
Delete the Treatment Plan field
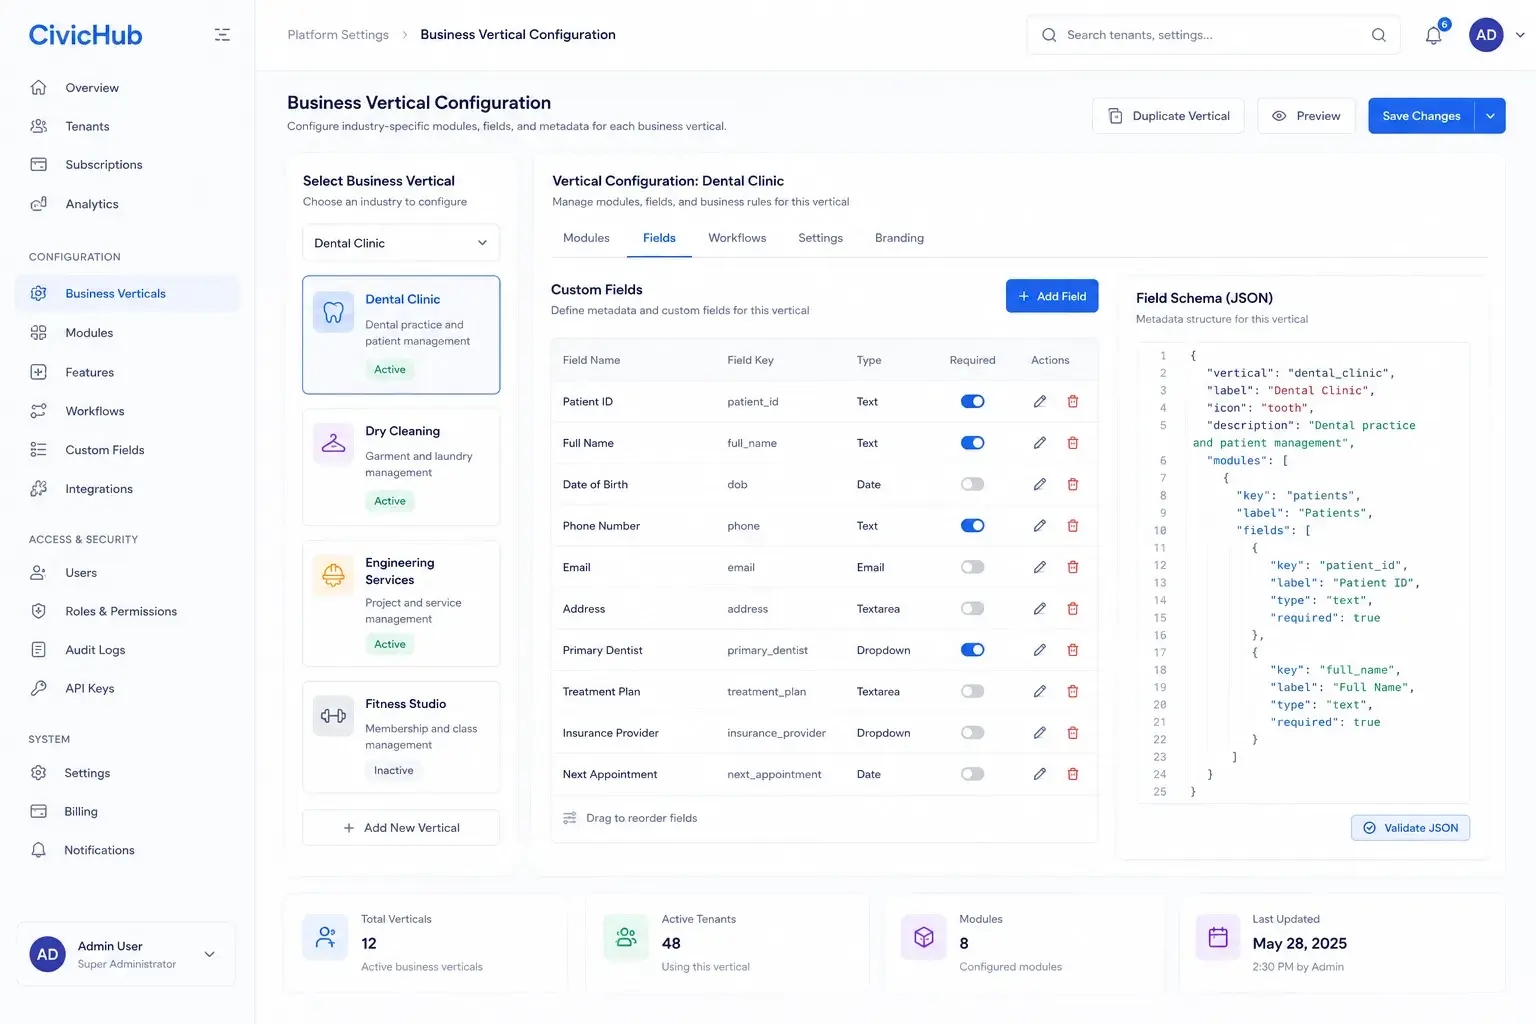click(x=1073, y=691)
